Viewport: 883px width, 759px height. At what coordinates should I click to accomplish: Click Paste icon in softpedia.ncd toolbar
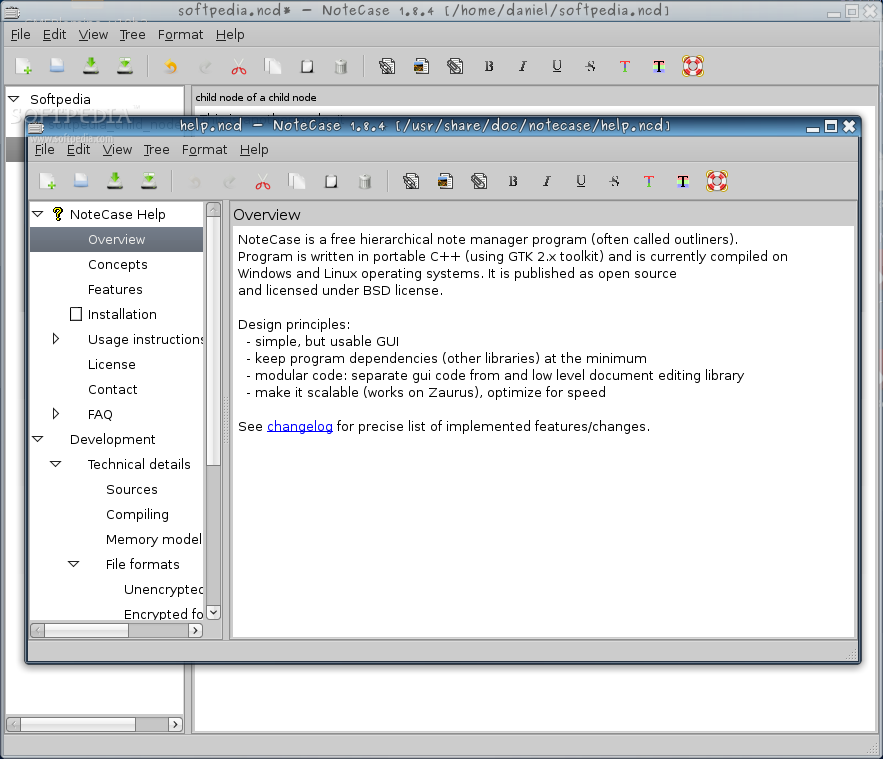pos(307,66)
